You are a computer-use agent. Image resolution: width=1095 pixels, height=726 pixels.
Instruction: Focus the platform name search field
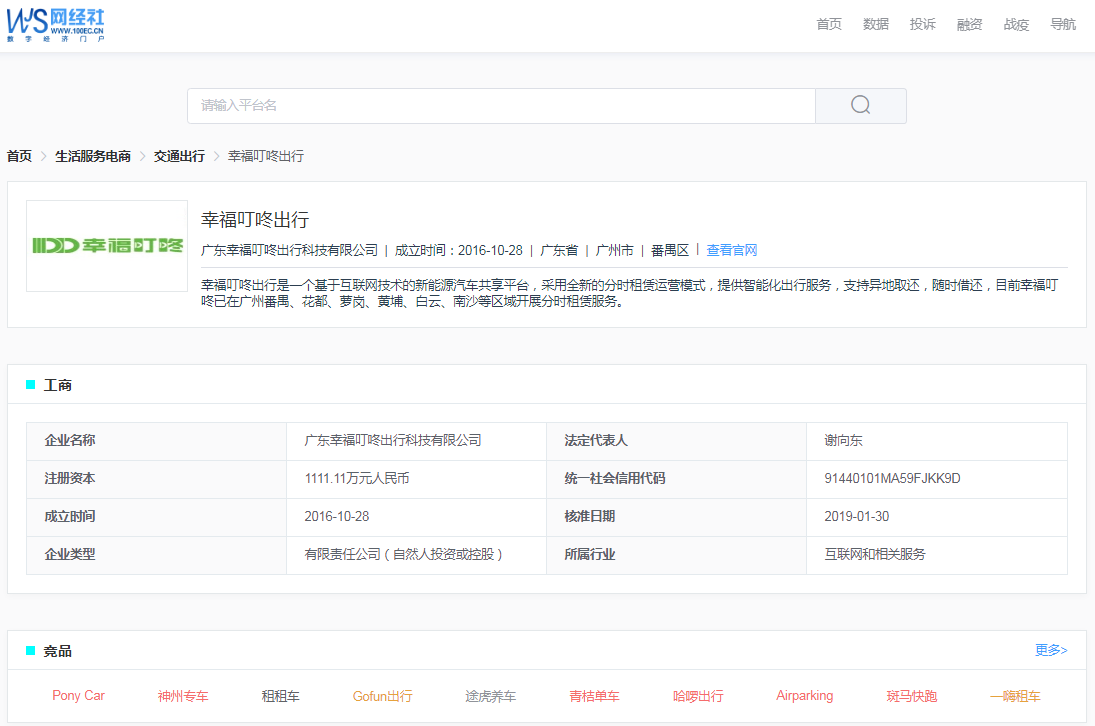point(501,105)
